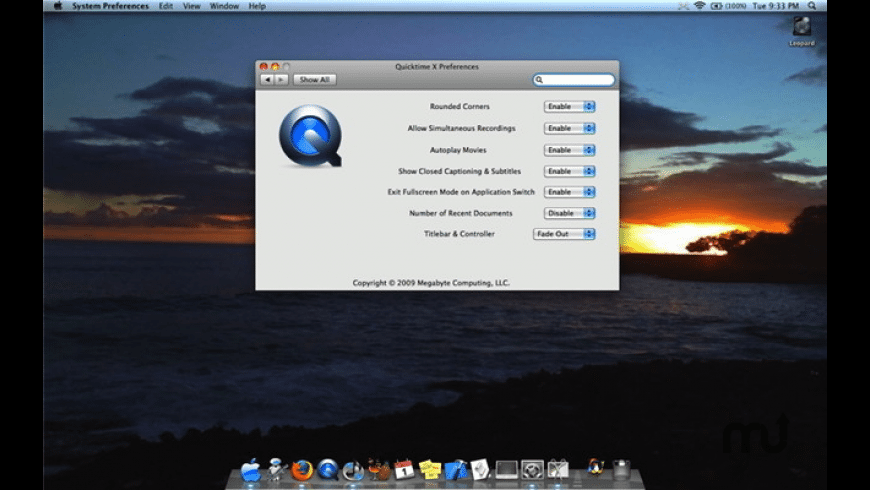Viewport: 870px width, 490px height.
Task: Open Titlebar & Controller Fade Out dropdown
Action: (564, 234)
